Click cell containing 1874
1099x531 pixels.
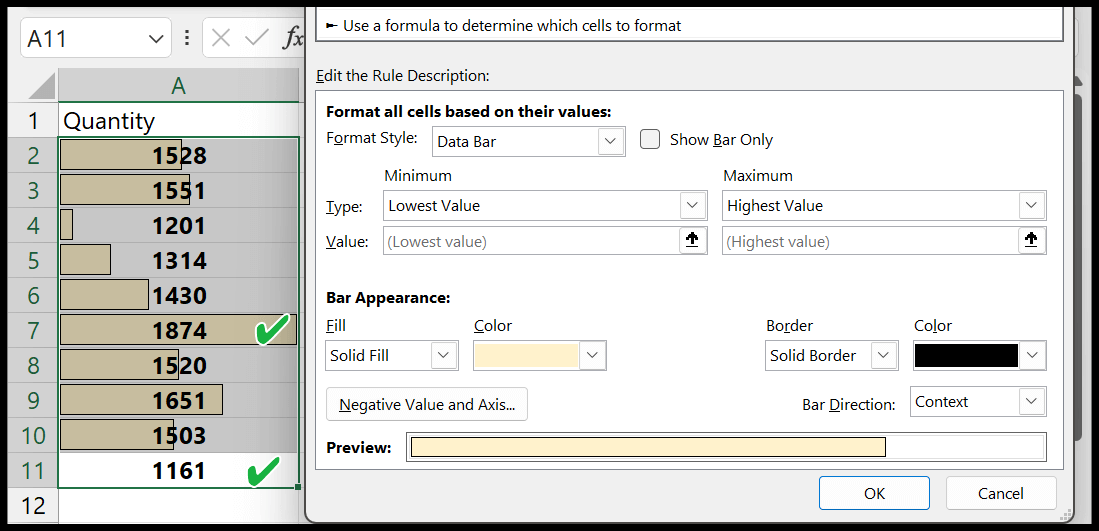179,330
